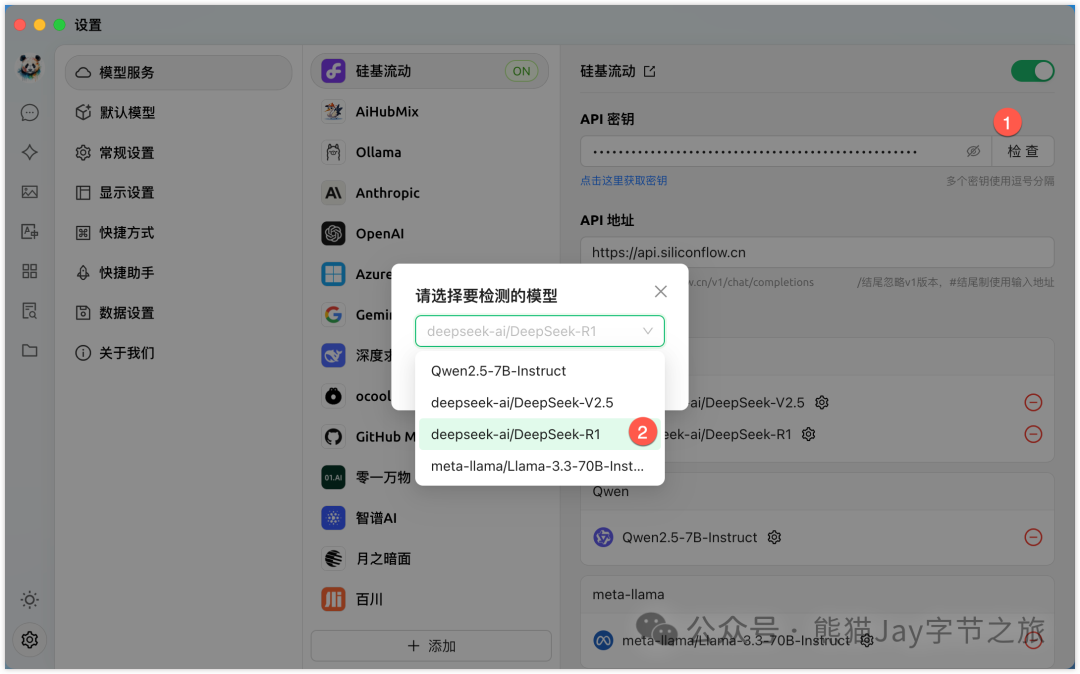Choose deepseek-ai/DeepSeek-R1 from the dropdown
Screen dimensions: 1080x674
click(540, 434)
